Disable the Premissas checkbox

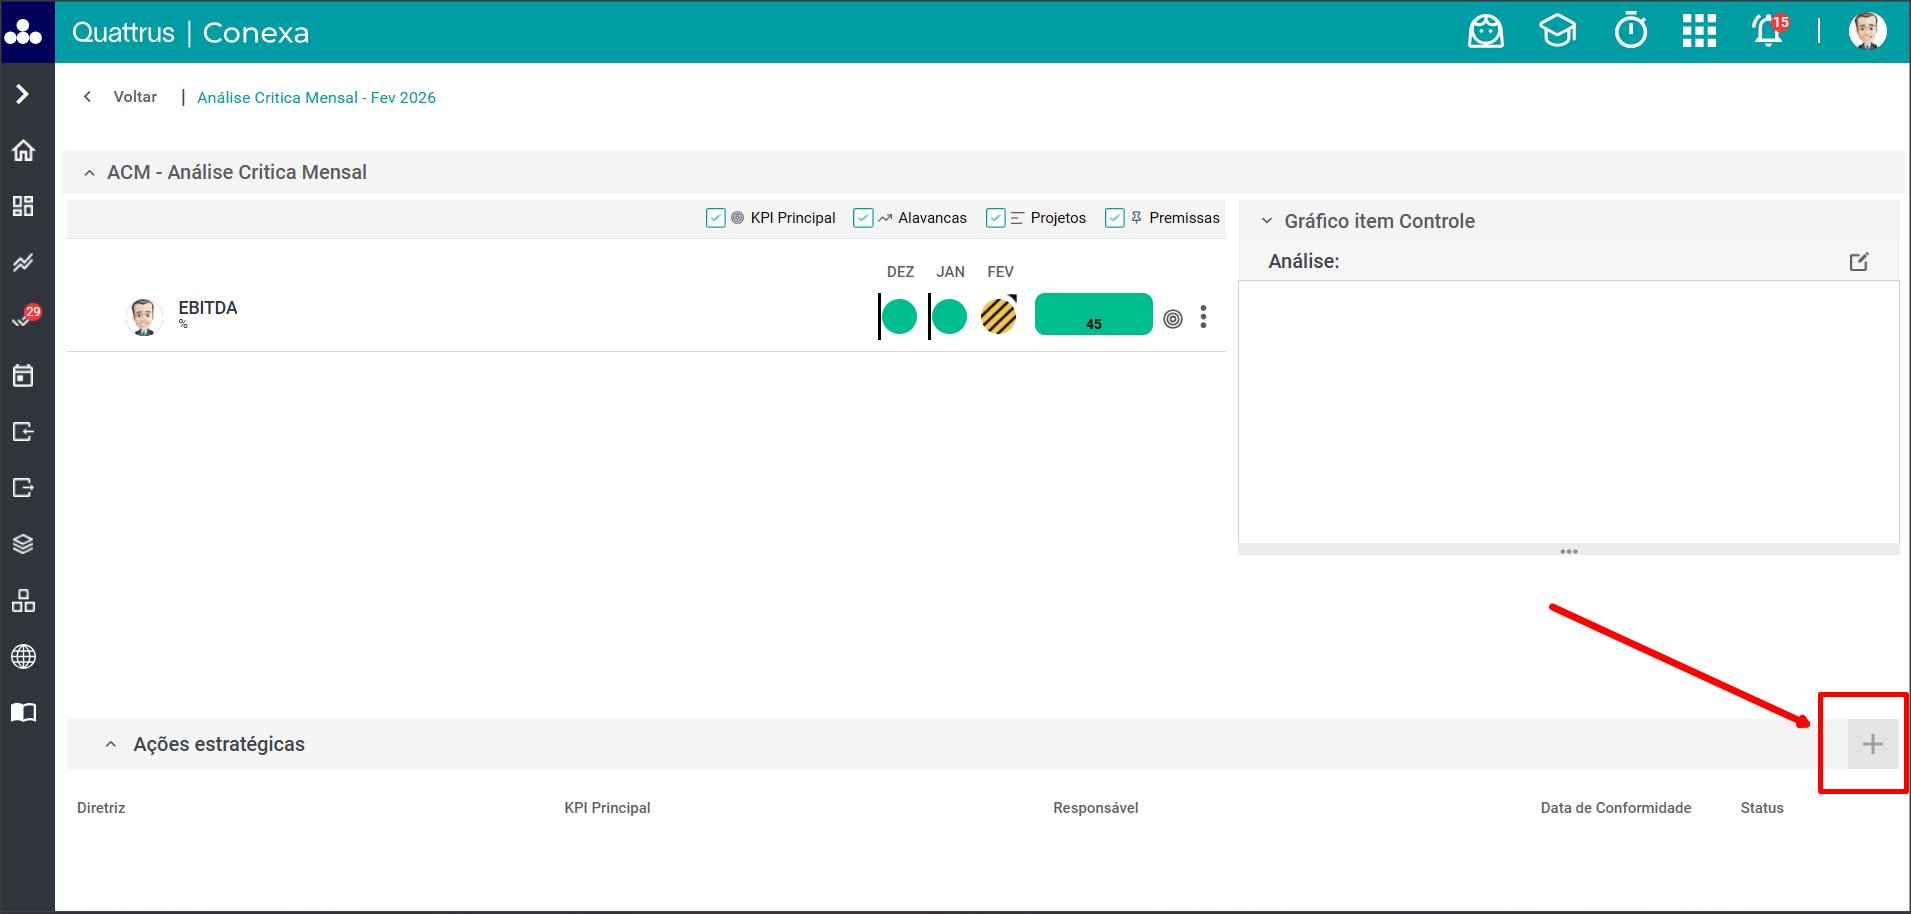coord(1114,218)
